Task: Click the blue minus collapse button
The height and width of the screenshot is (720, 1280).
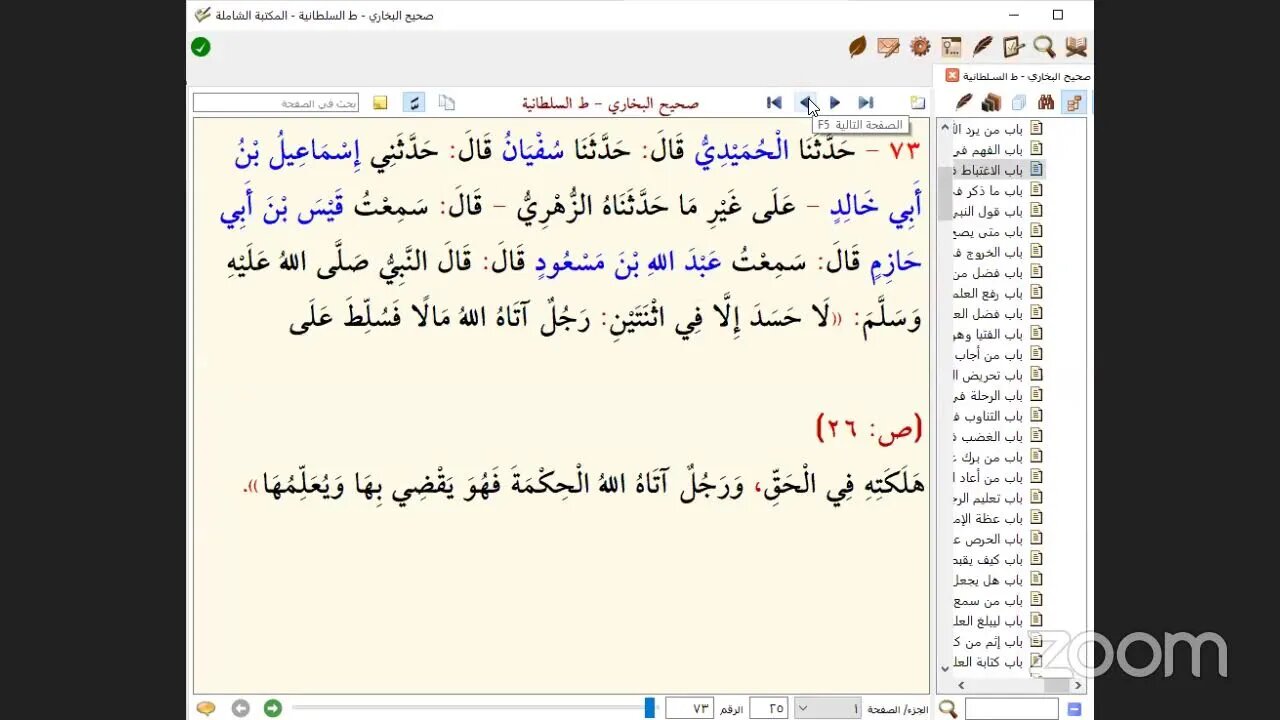Action: [1075, 709]
